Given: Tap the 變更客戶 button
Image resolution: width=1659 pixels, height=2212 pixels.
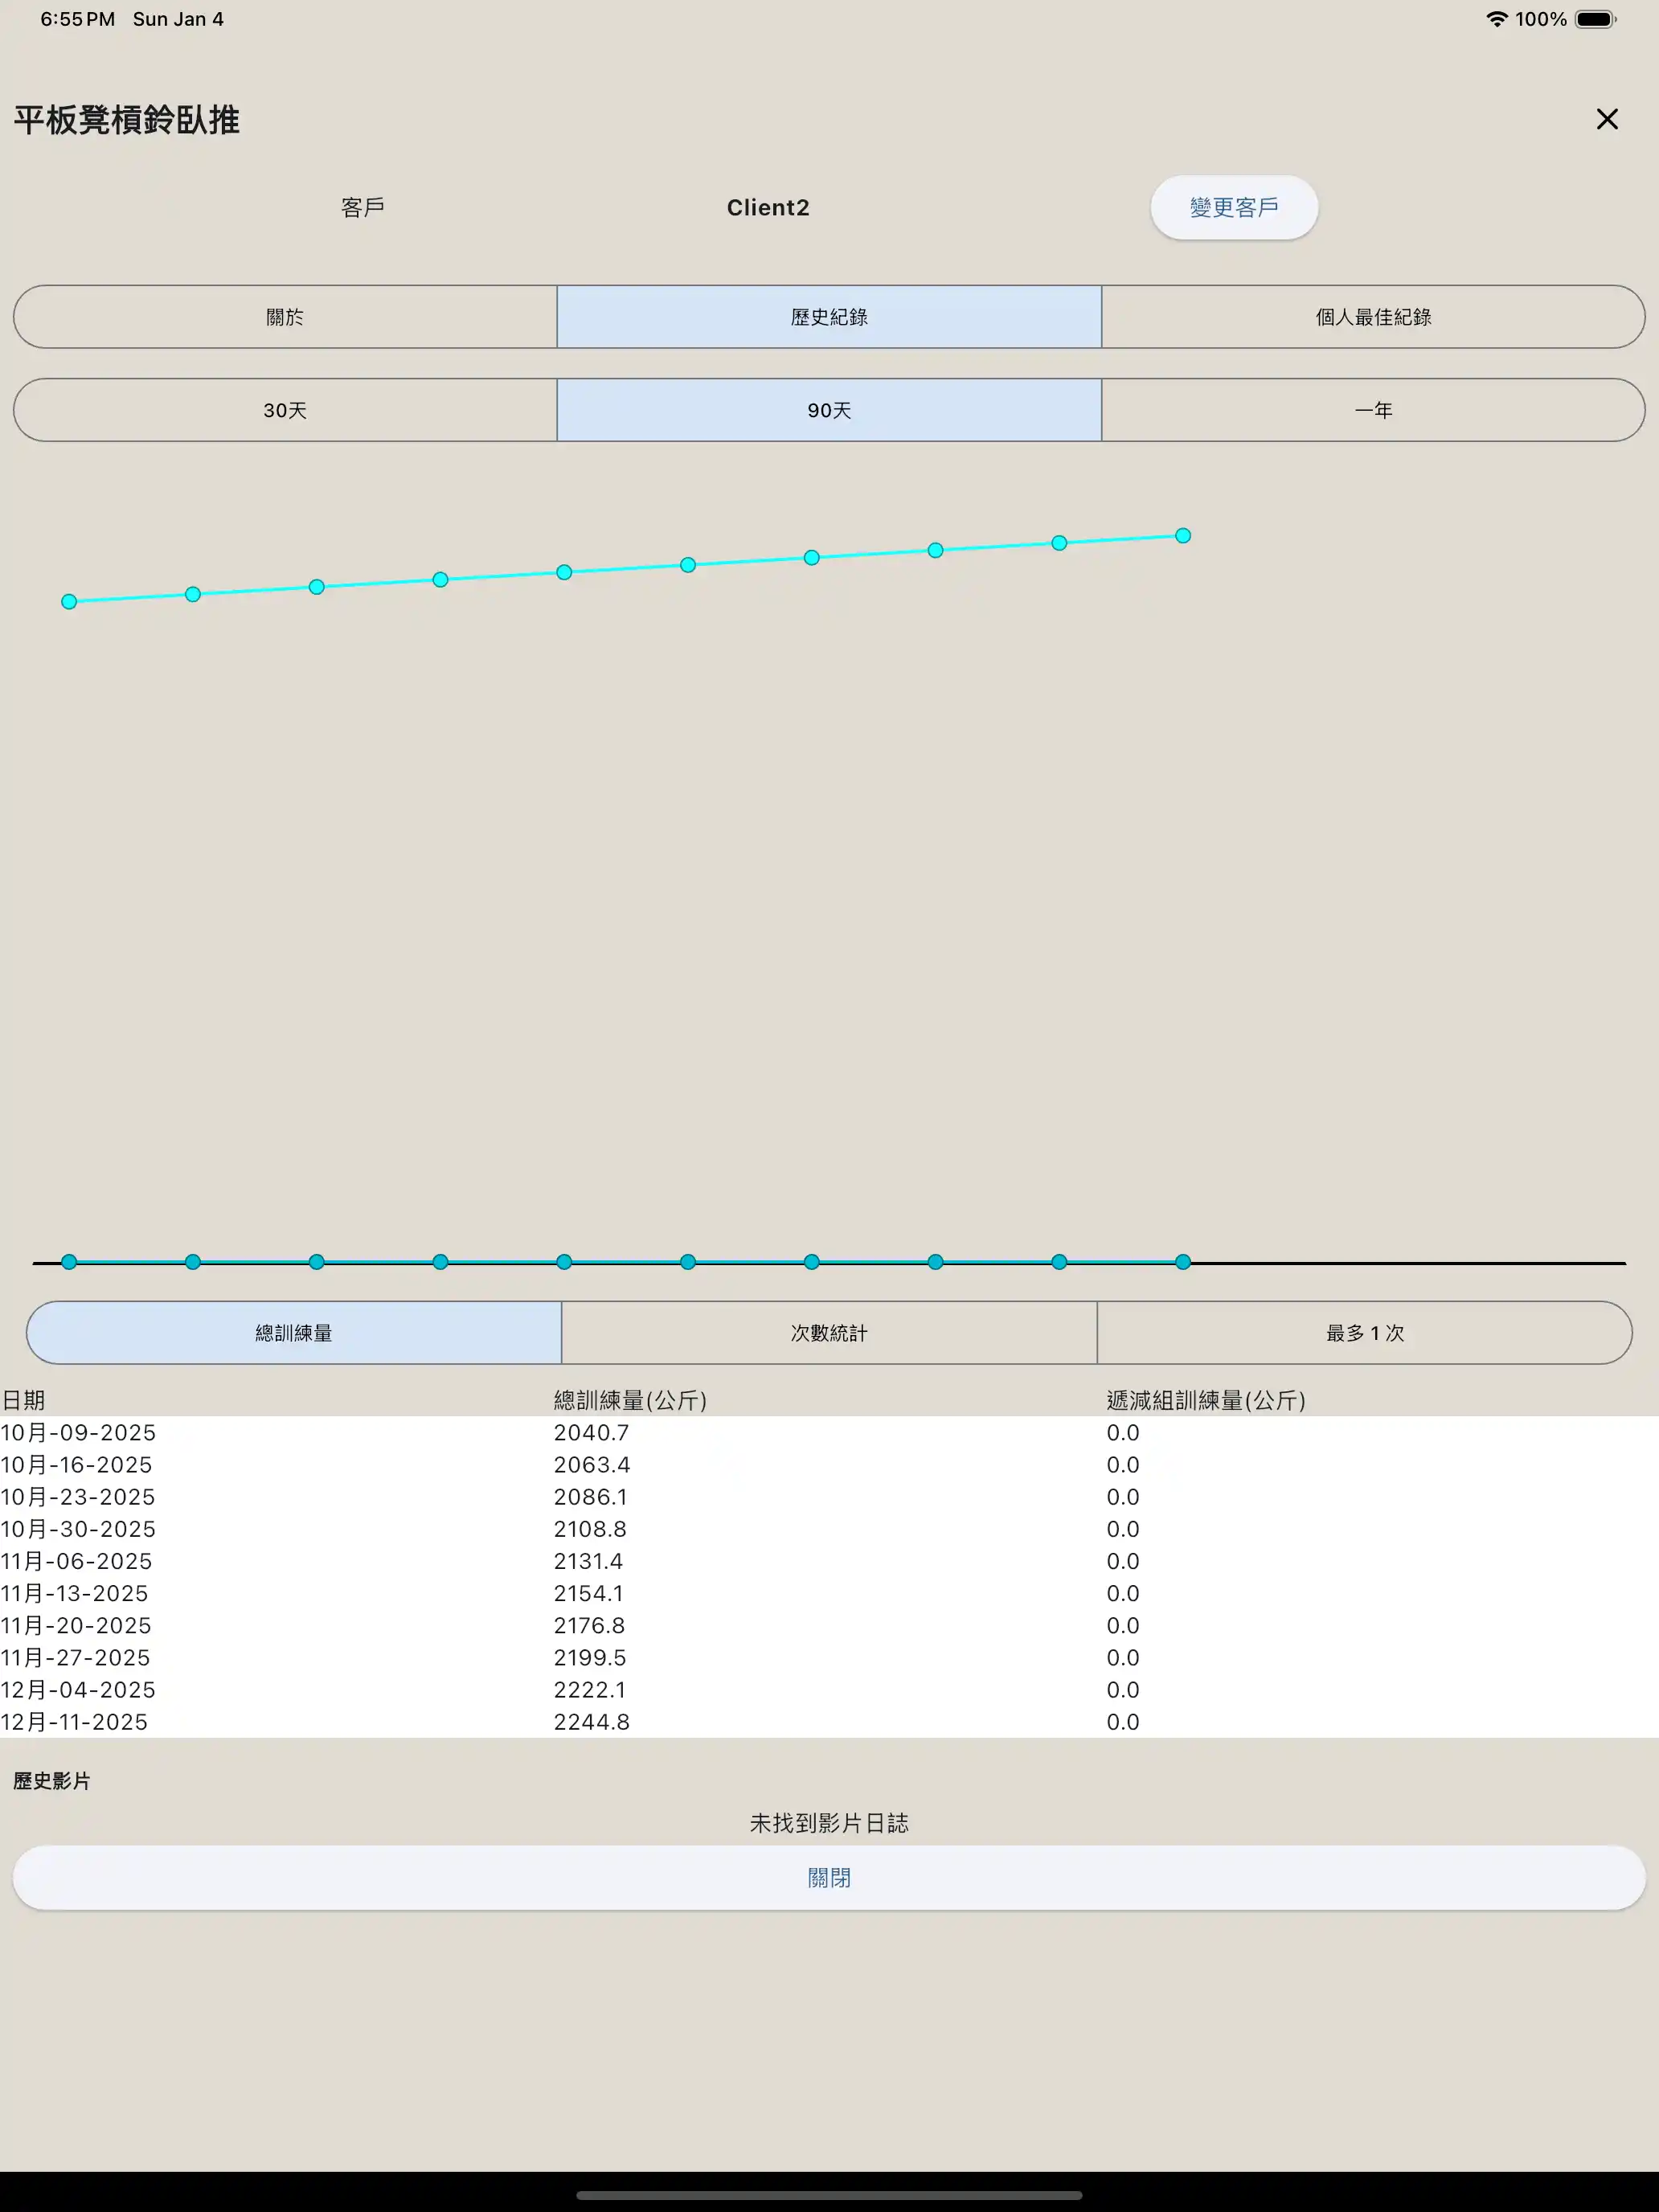Looking at the screenshot, I should [1233, 207].
